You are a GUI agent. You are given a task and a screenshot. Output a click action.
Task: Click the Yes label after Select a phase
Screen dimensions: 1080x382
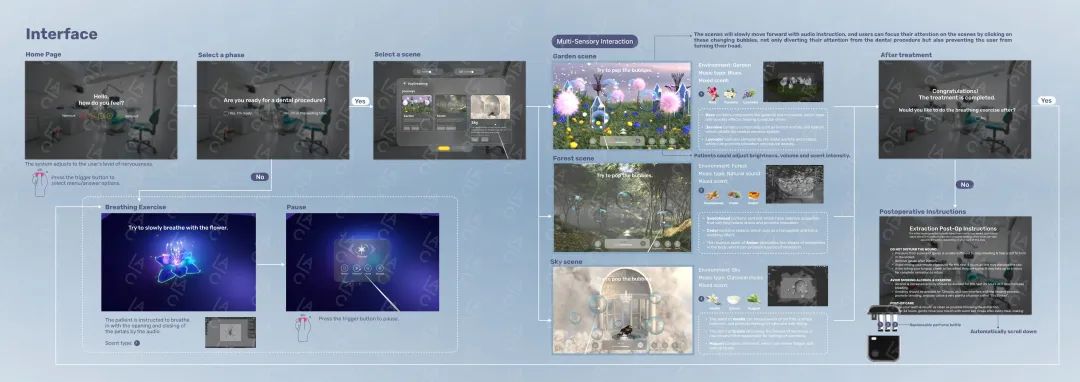360,100
